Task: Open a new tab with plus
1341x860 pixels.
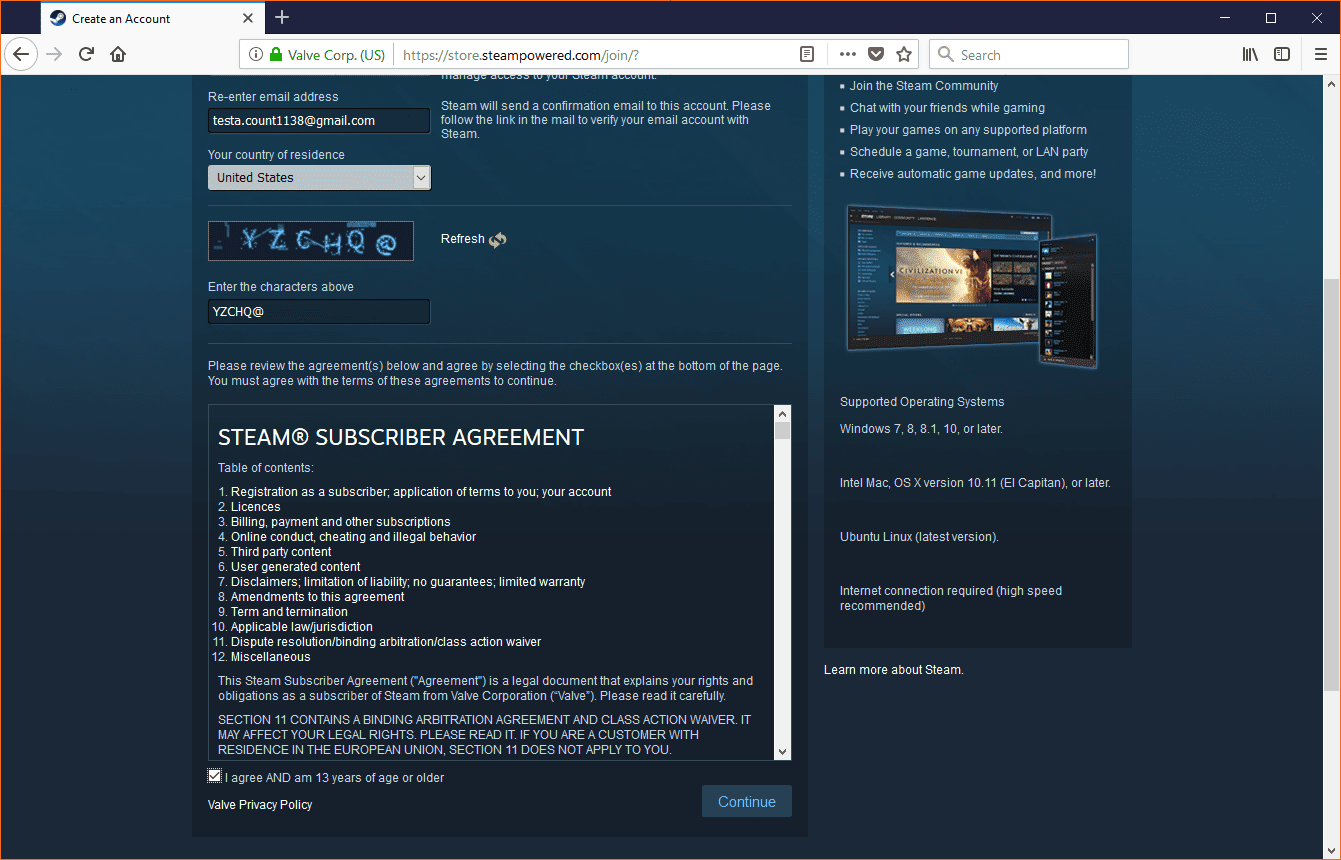Action: coord(282,18)
